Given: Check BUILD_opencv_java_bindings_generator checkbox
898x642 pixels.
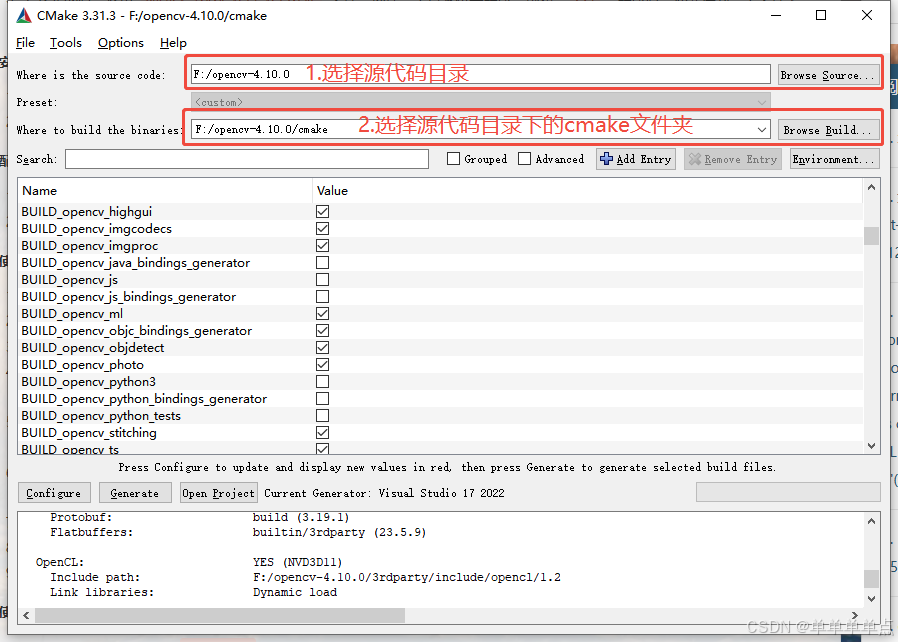Looking at the screenshot, I should pos(322,262).
